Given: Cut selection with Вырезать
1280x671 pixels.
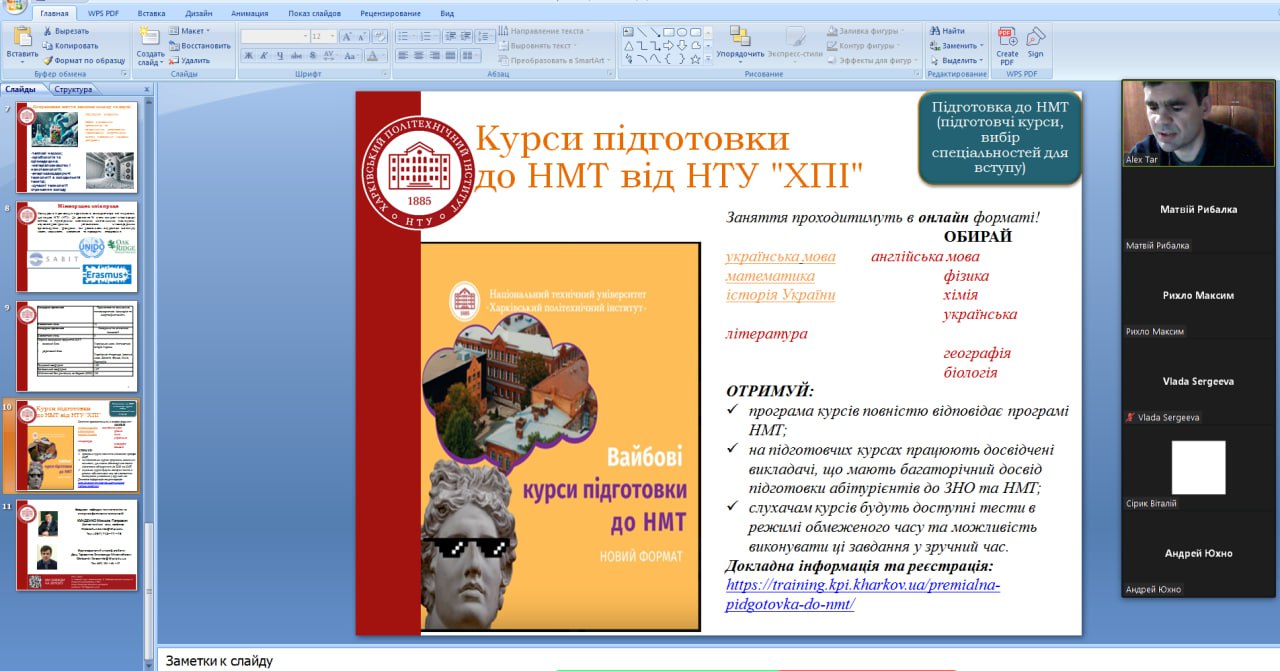Looking at the screenshot, I should tap(70, 31).
